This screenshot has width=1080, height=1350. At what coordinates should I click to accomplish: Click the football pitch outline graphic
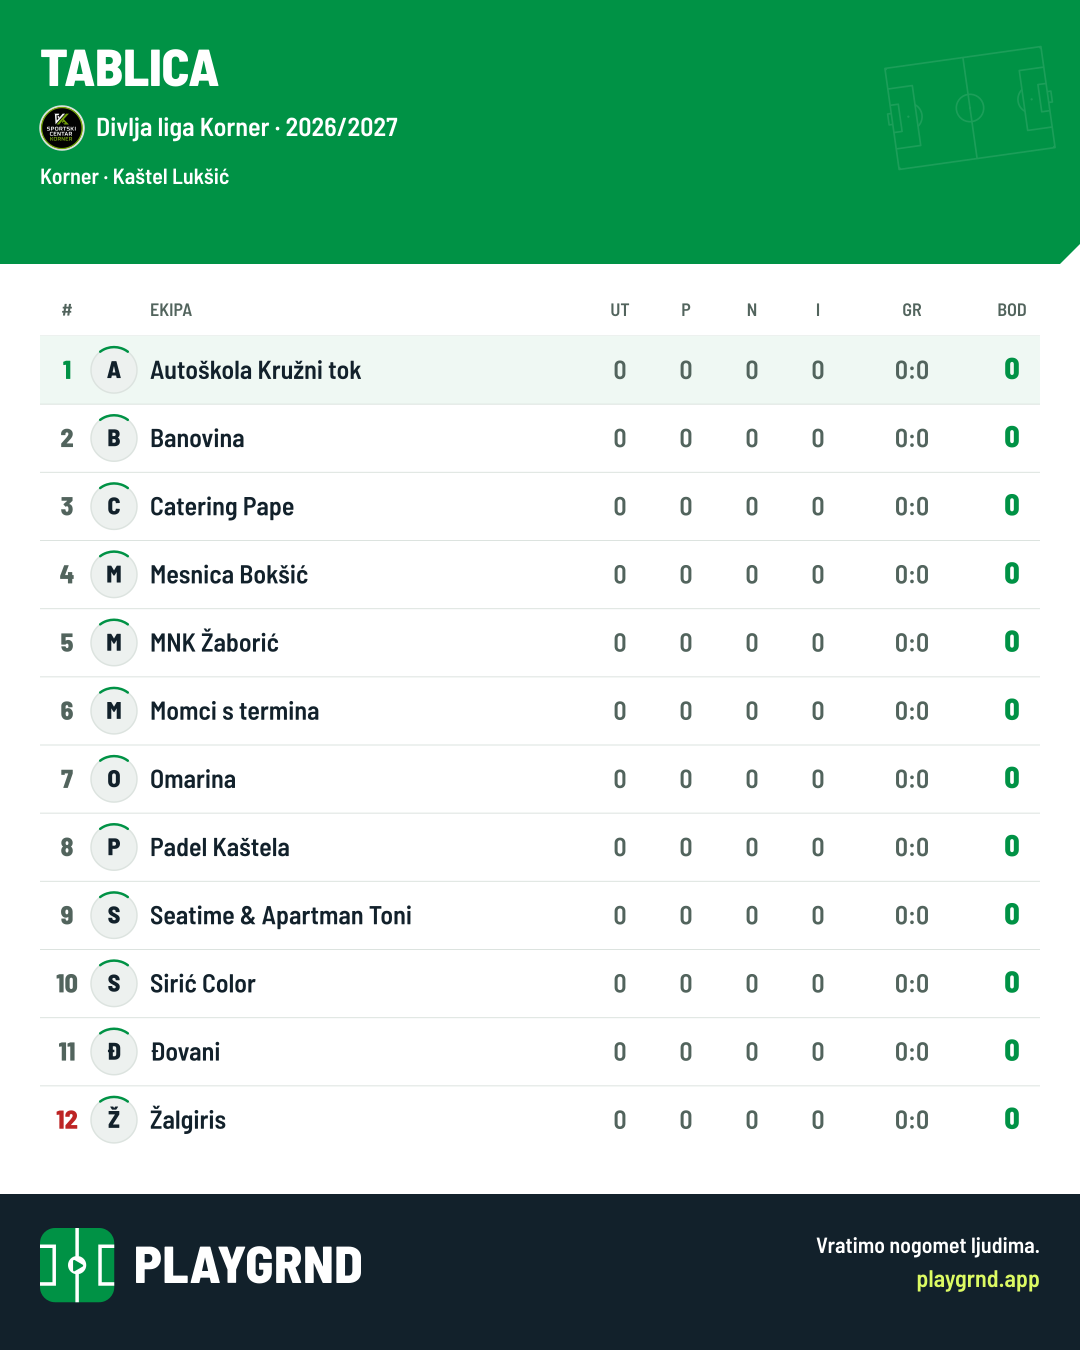(970, 107)
